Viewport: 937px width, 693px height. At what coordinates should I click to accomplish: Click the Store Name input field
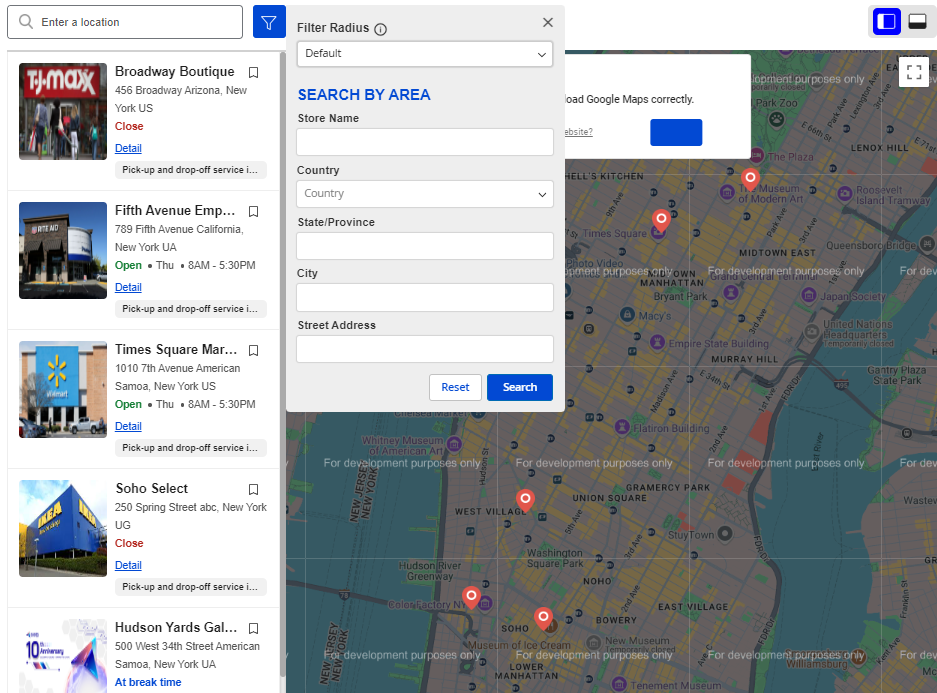click(x=424, y=142)
